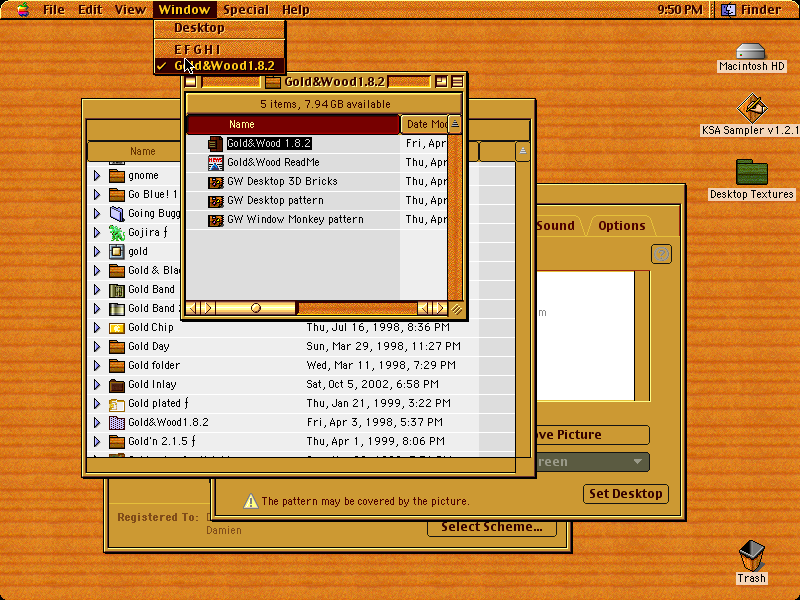800x600 pixels.
Task: Click the Going Buggy item icon
Action: 117,214
